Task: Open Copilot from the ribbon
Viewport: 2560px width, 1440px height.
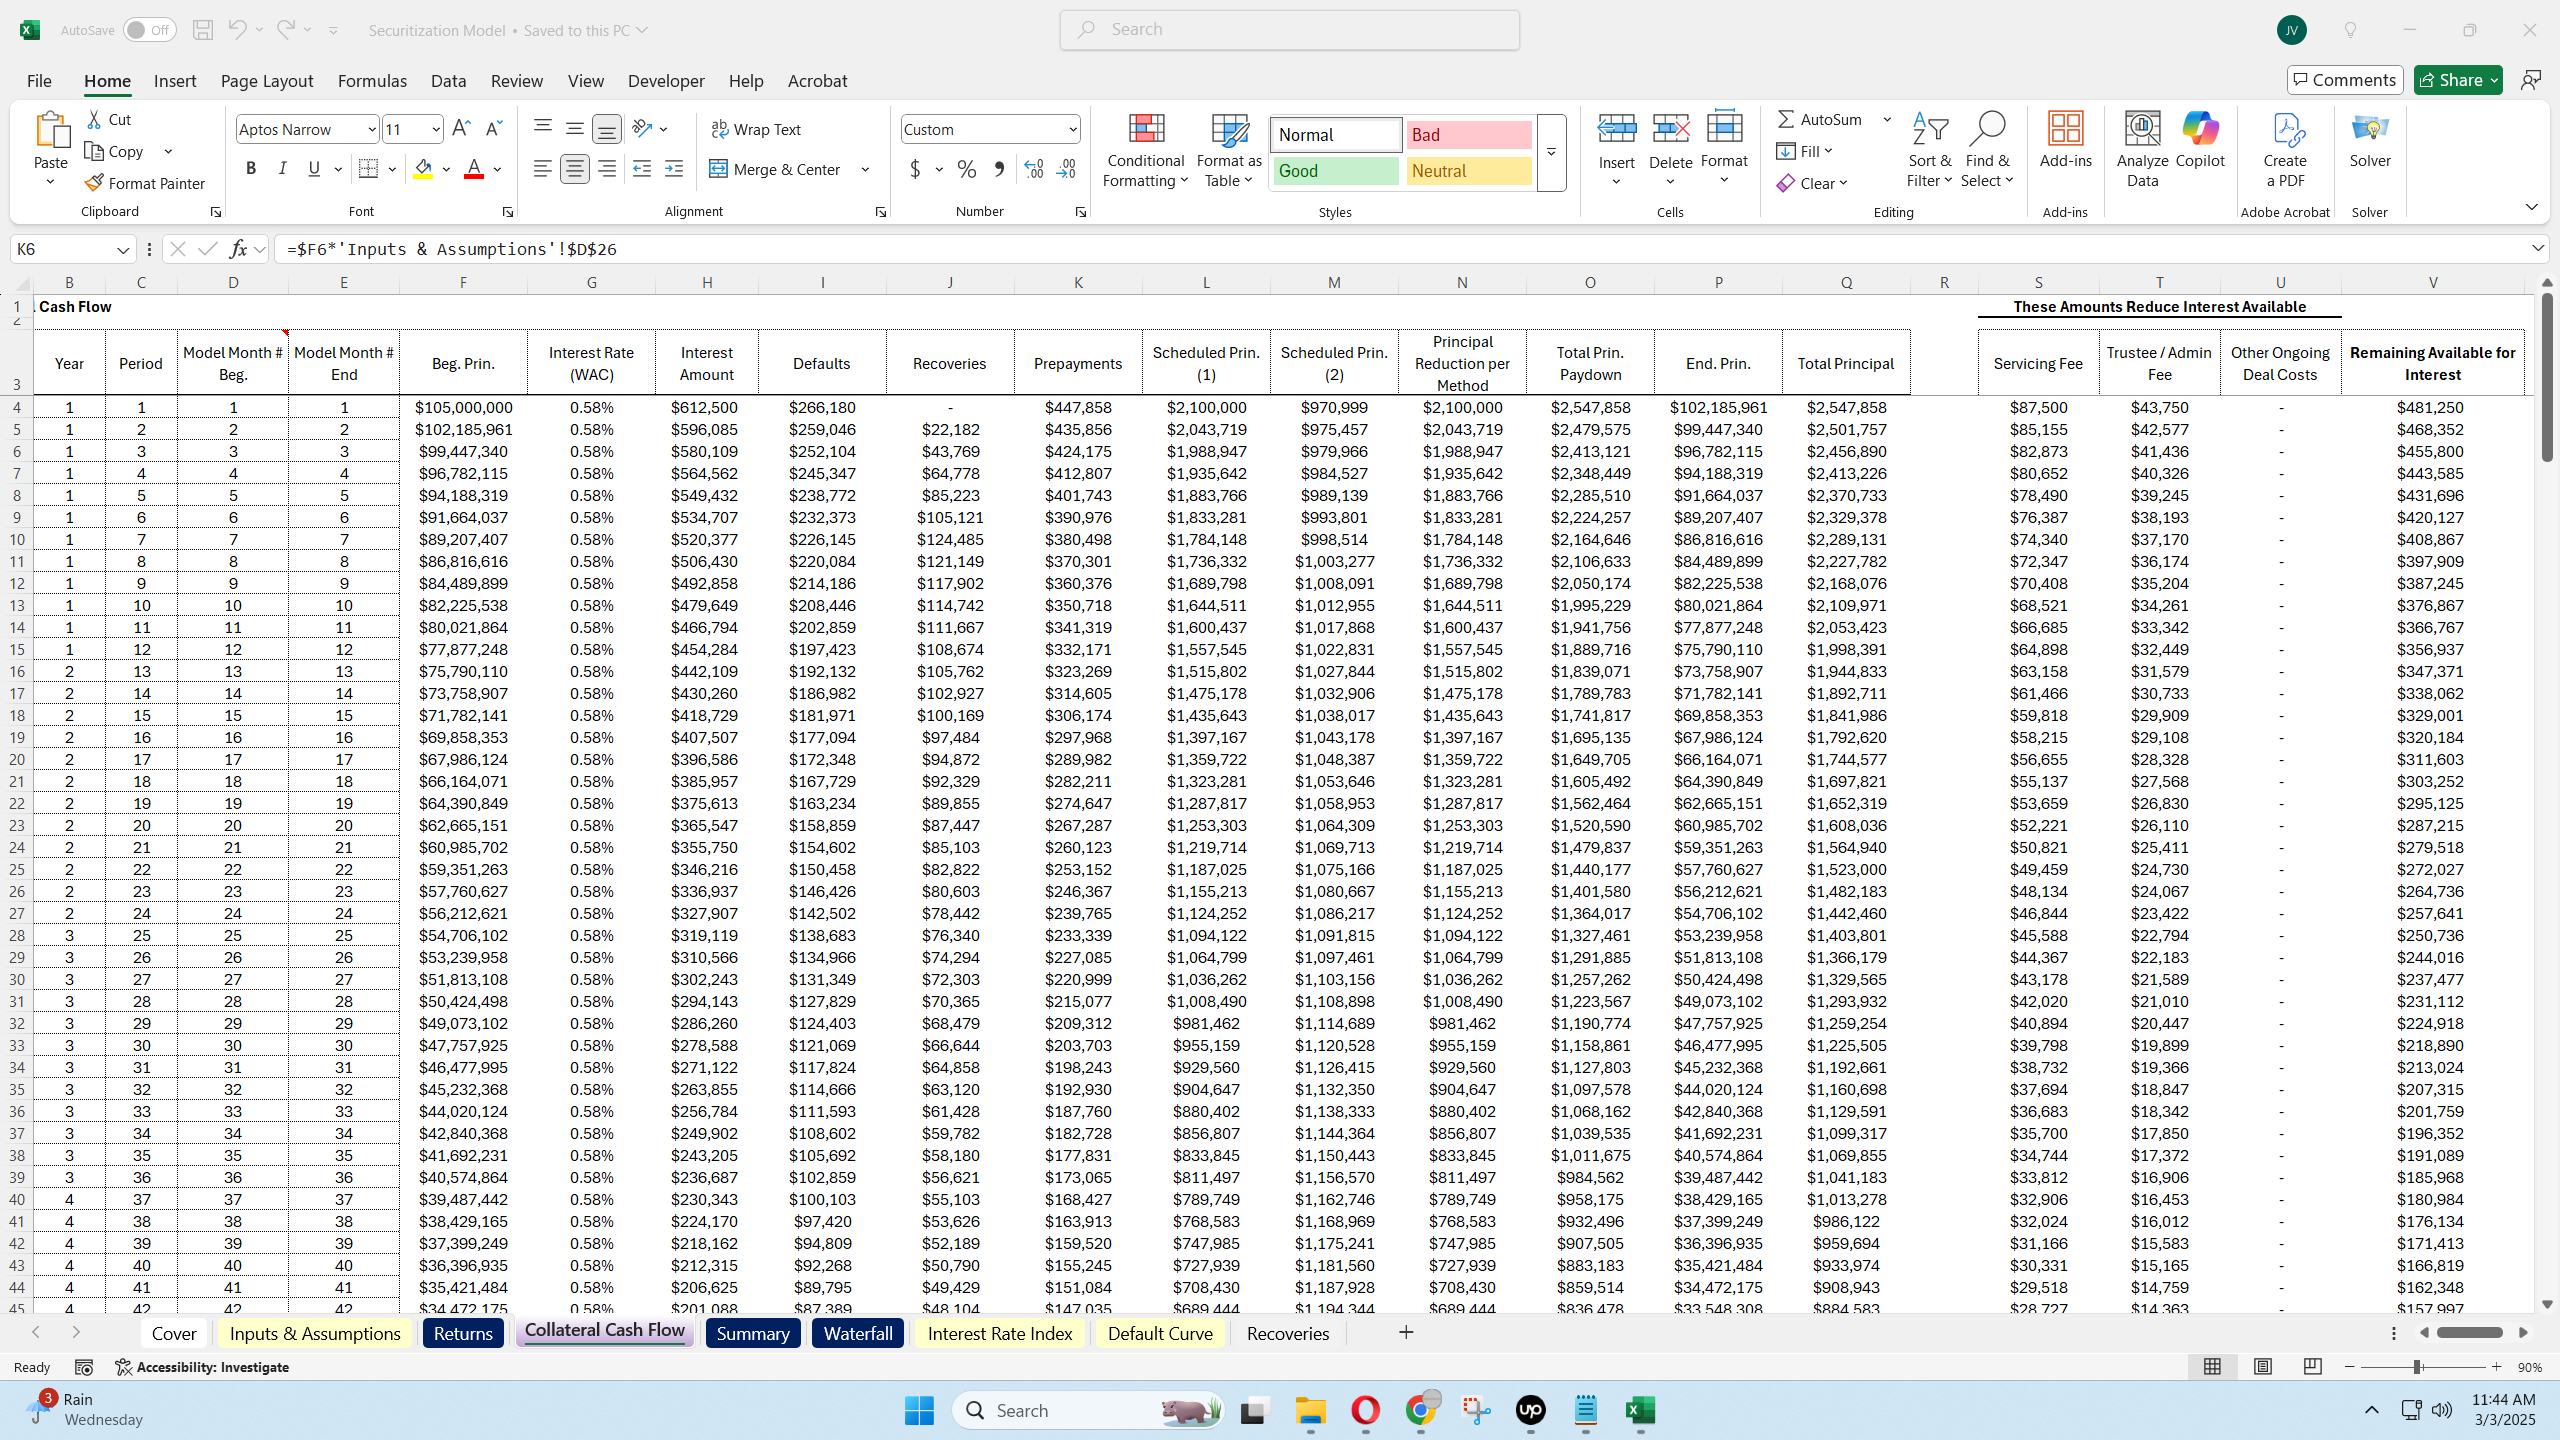Action: coord(2200,140)
